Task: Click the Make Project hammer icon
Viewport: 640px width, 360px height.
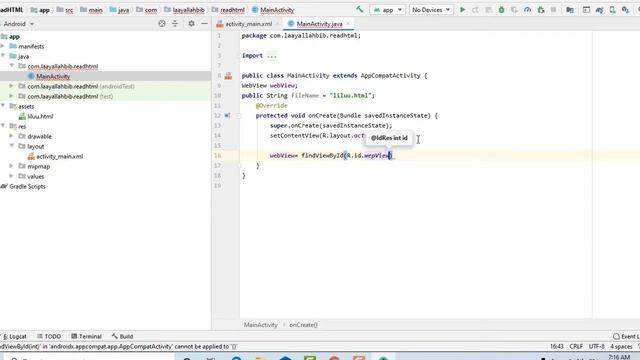Action: (360, 9)
